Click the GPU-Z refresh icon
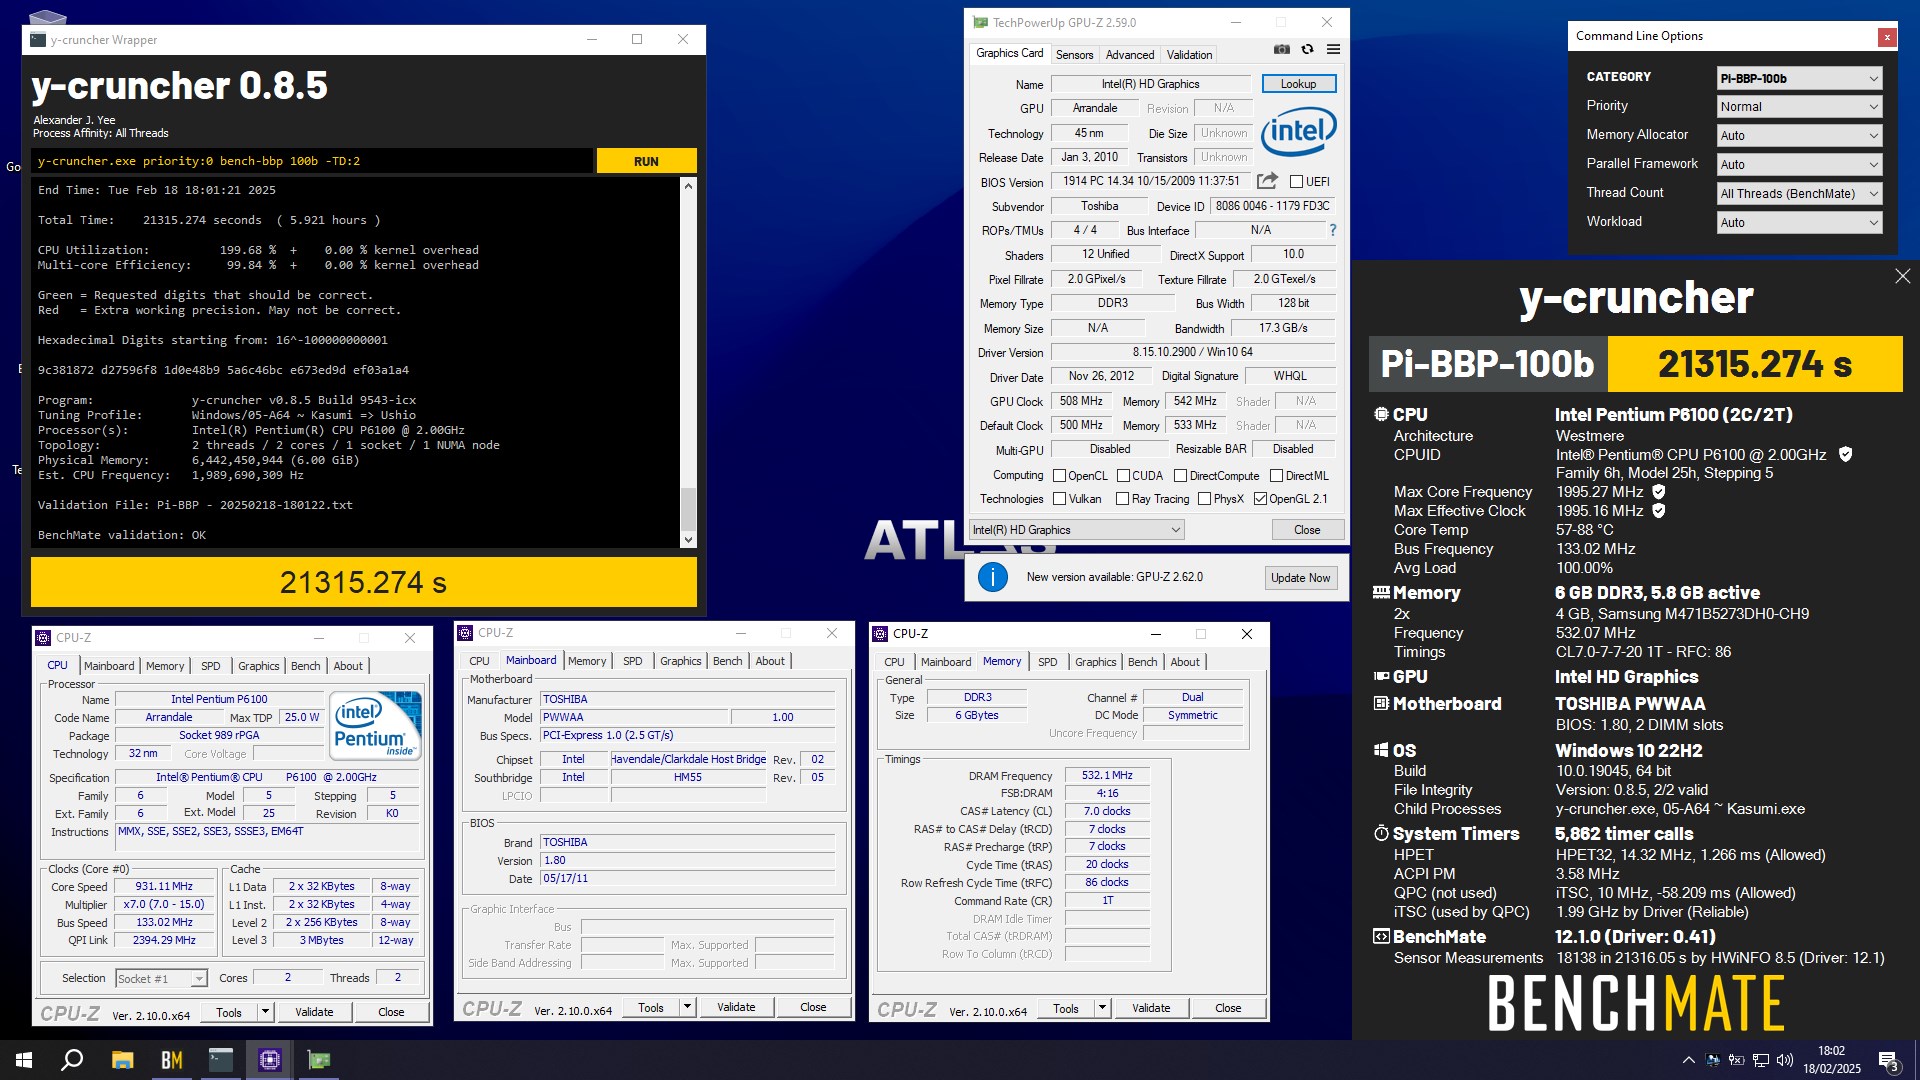 click(x=1307, y=50)
